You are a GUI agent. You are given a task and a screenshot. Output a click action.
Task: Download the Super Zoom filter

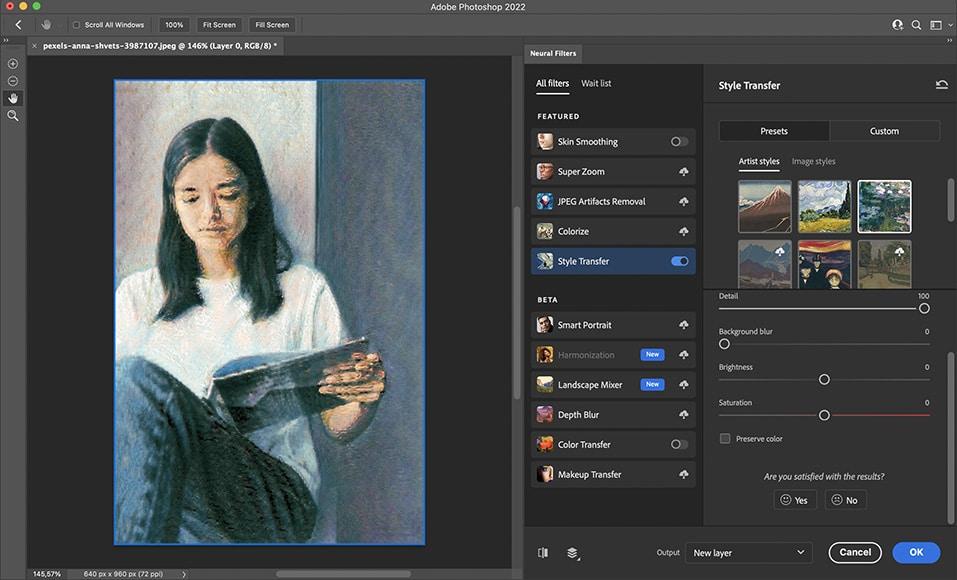coord(683,172)
